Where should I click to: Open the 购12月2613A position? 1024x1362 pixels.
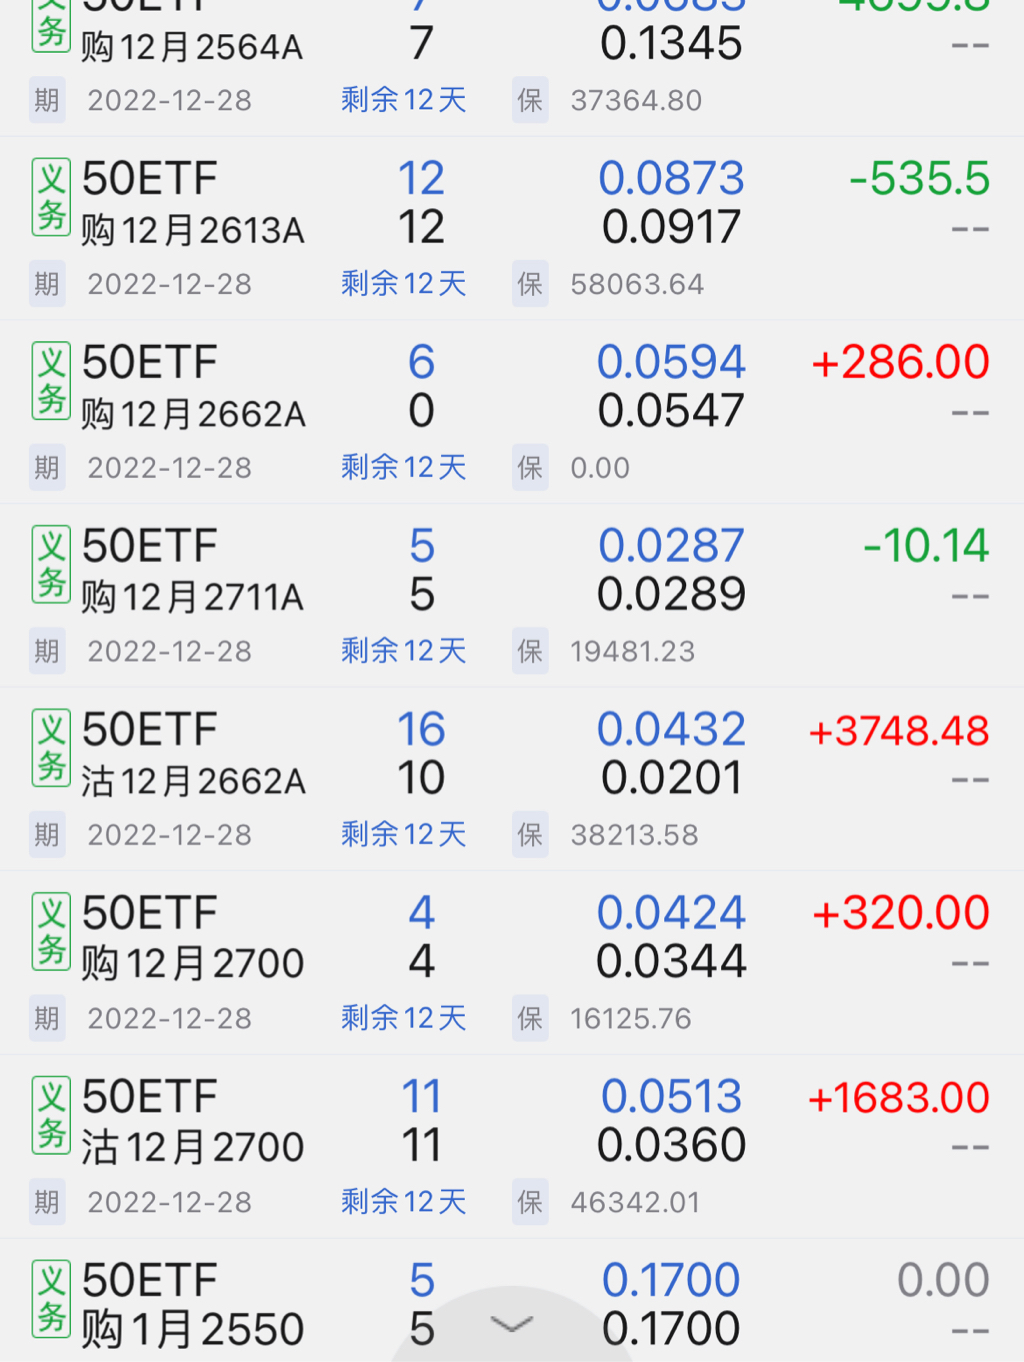(x=193, y=231)
